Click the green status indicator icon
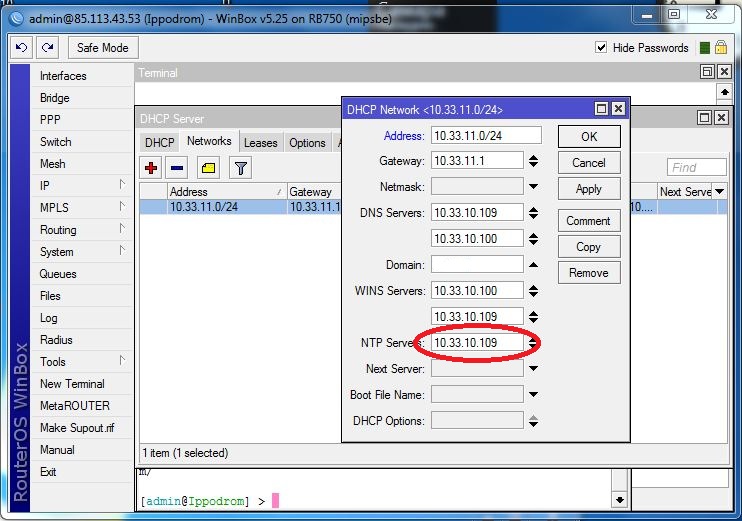 click(x=705, y=48)
